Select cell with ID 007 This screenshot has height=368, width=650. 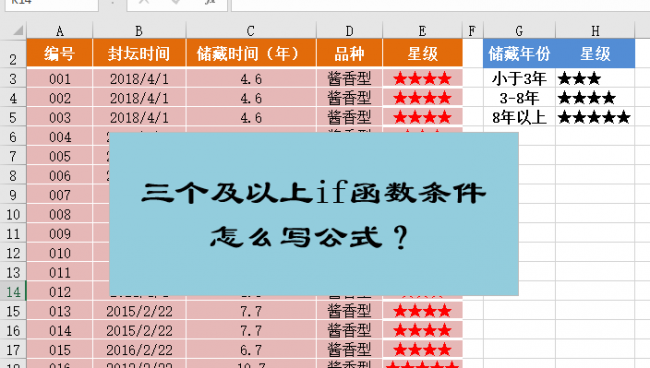[x=60, y=195]
